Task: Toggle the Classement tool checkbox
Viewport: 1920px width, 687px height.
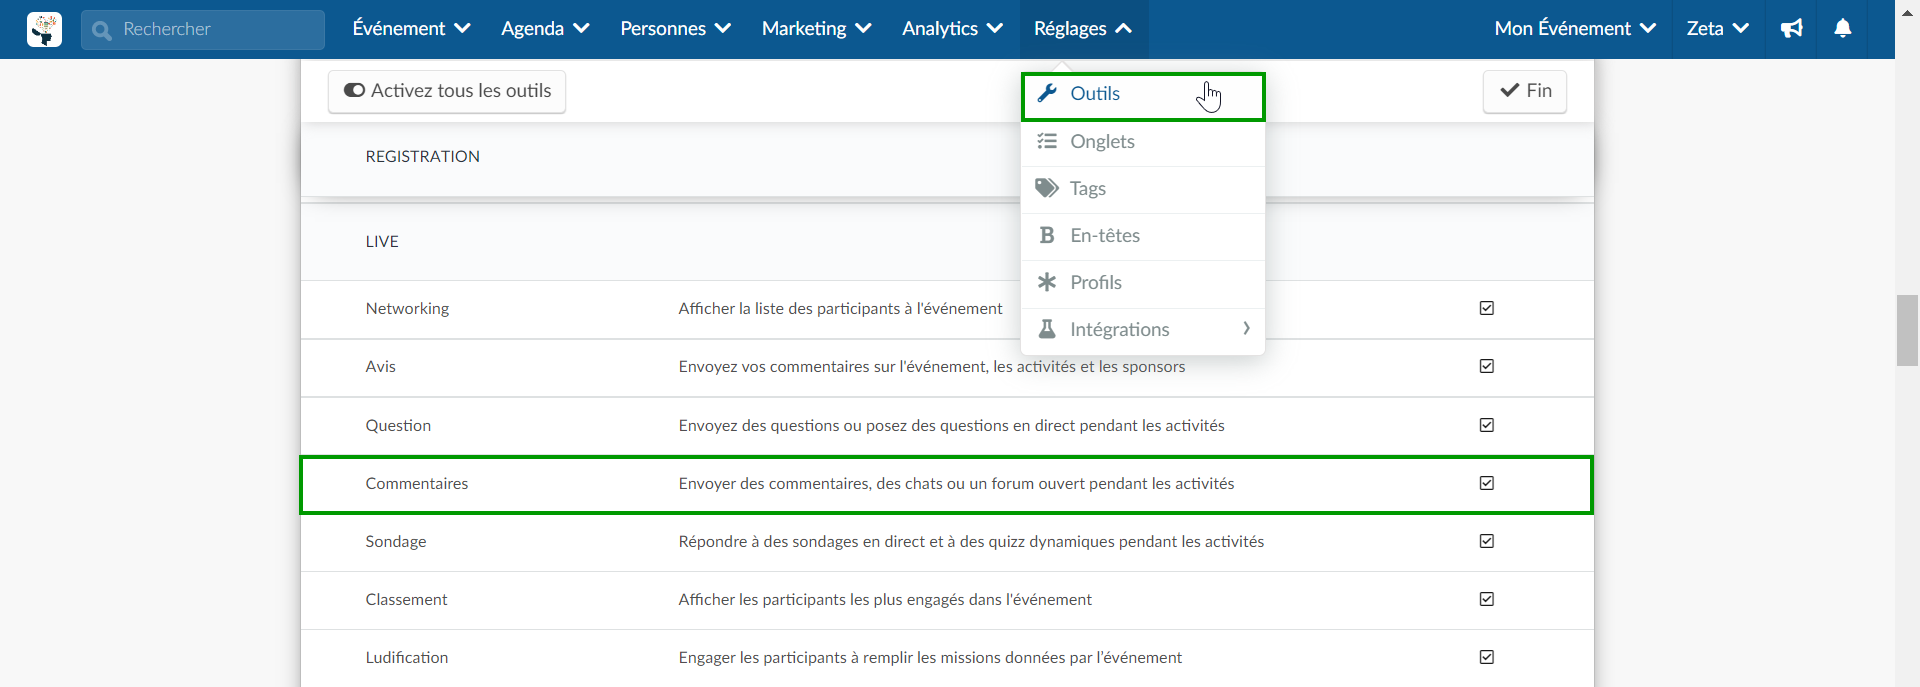Action: coord(1487,599)
